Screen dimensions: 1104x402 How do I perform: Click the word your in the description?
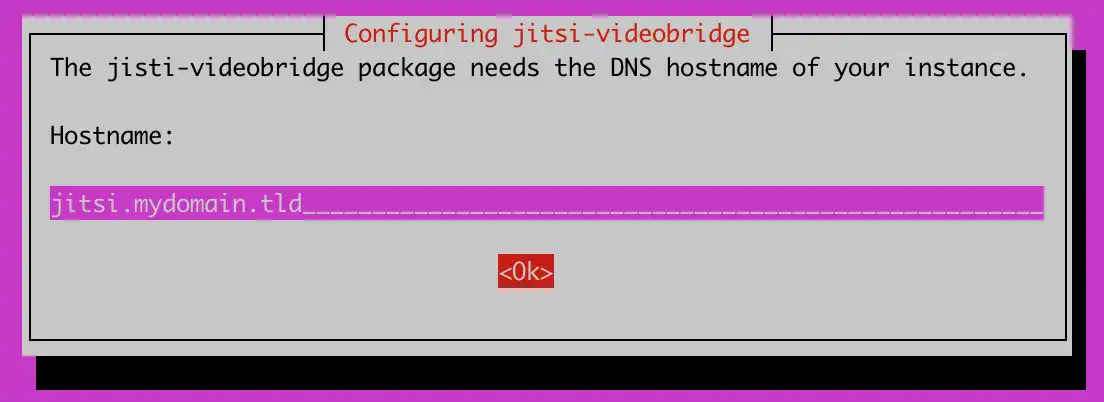(862, 70)
